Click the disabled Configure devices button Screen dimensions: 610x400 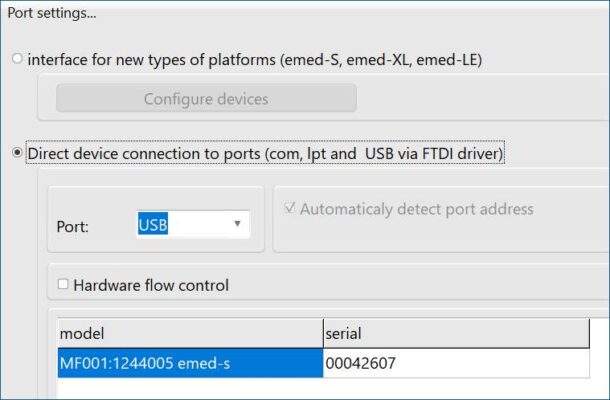tap(206, 99)
